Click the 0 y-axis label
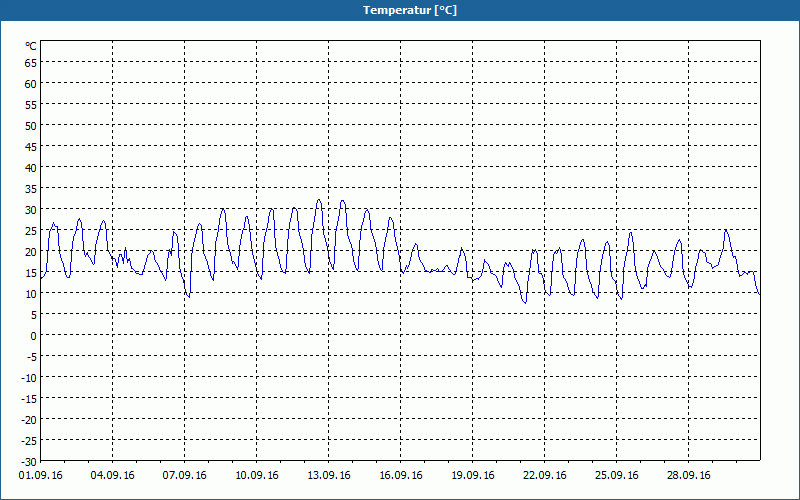 pos(34,336)
